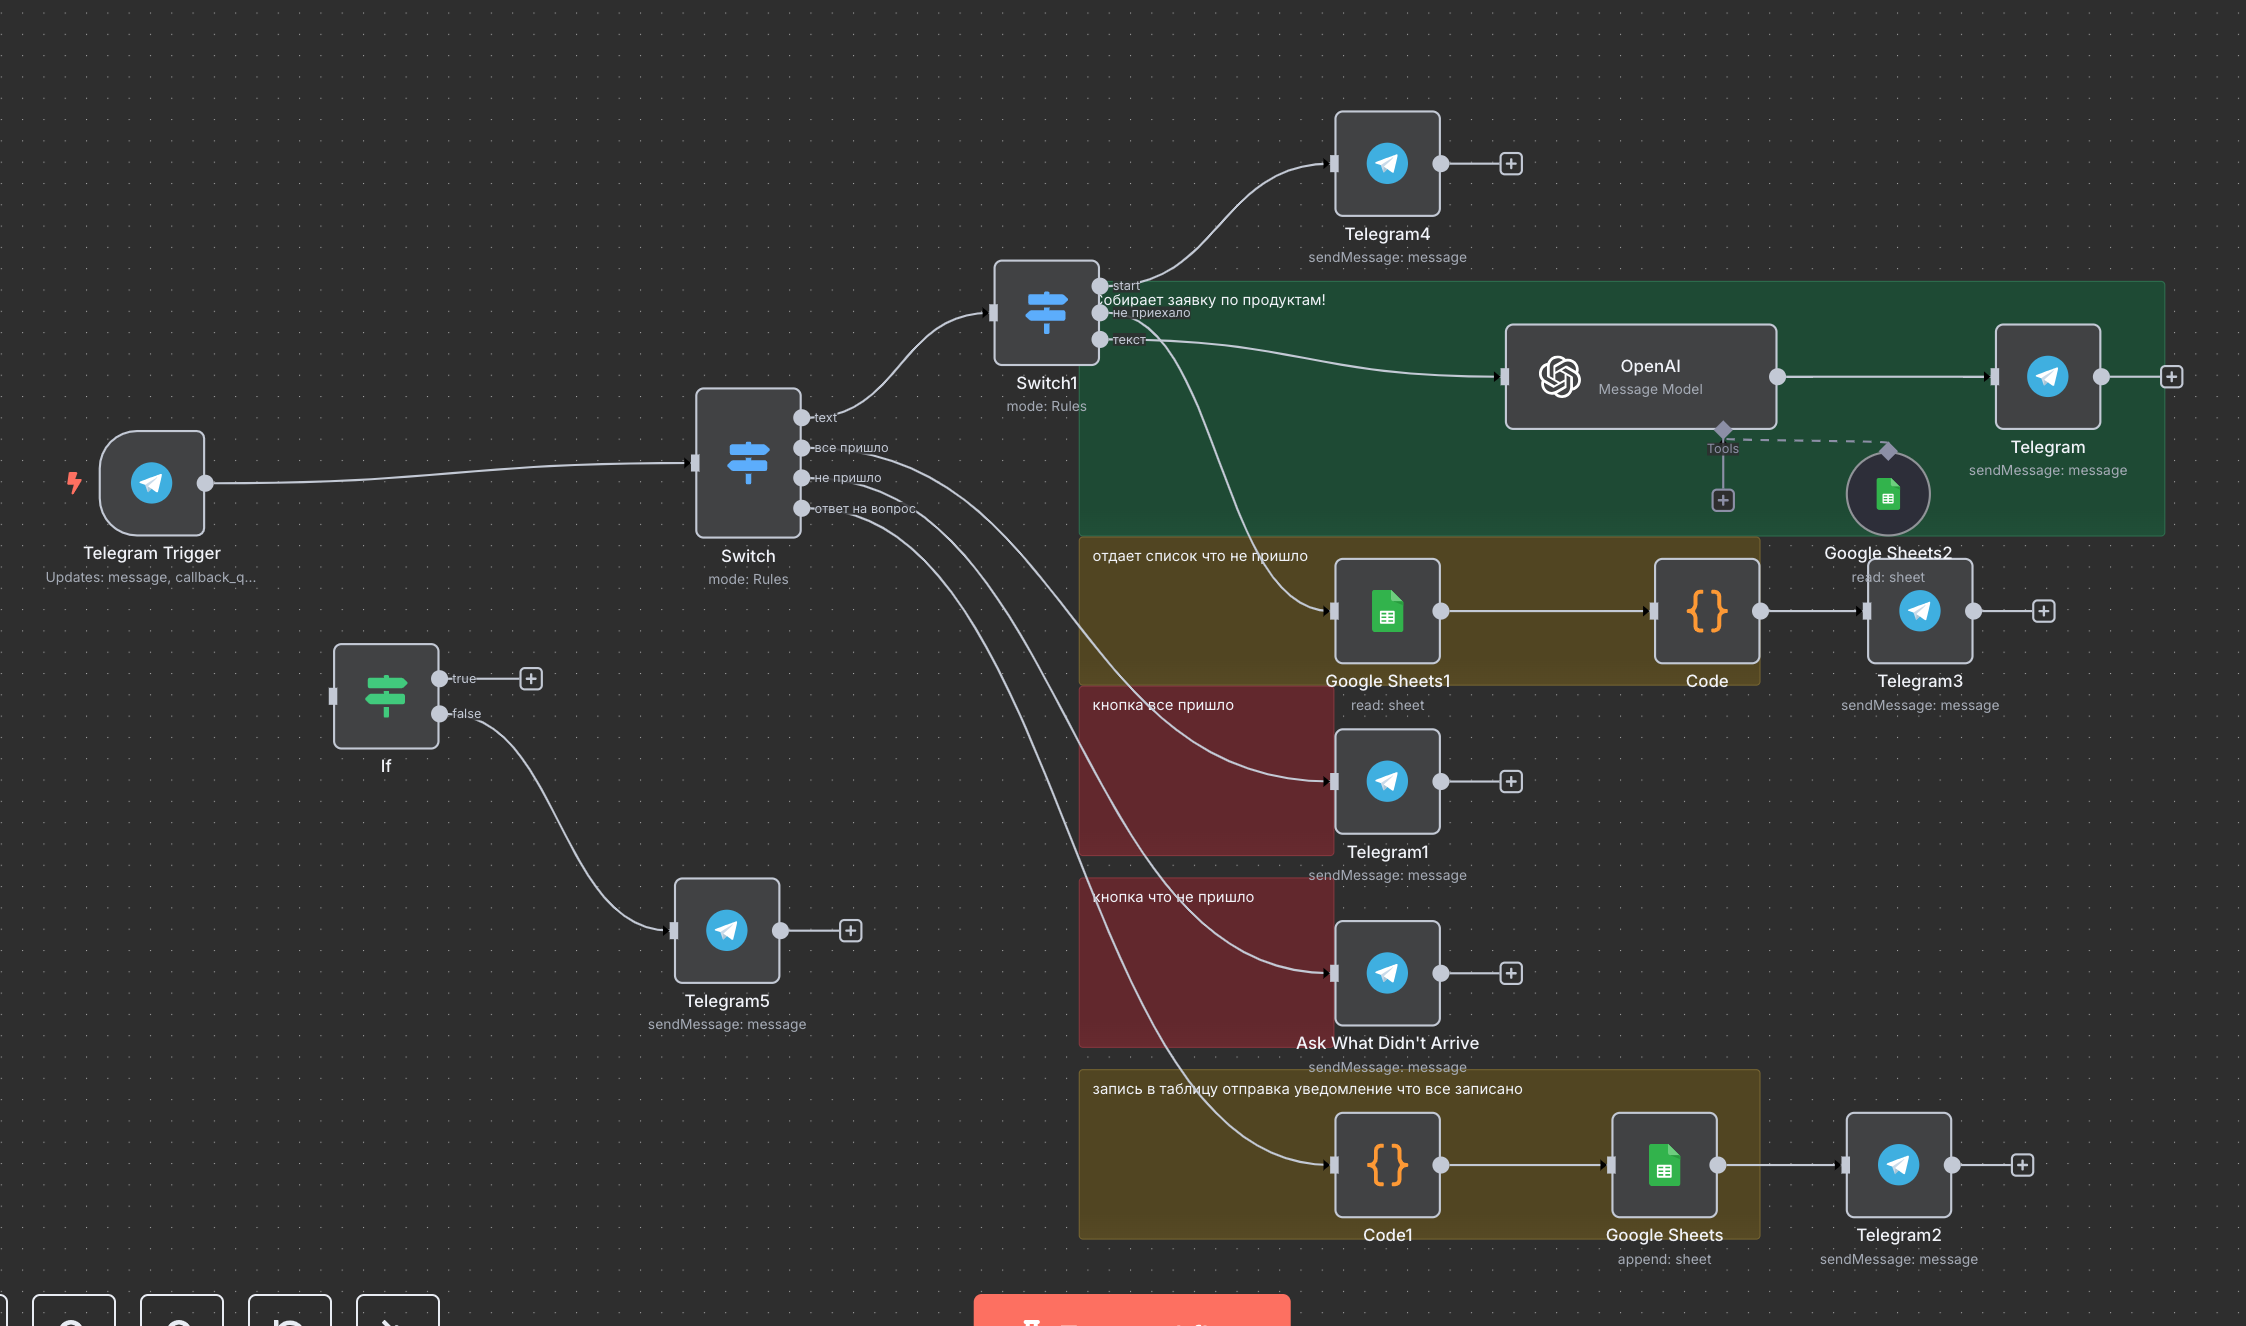Click the Telegram5 node
This screenshot has width=2246, height=1326.
727,931
